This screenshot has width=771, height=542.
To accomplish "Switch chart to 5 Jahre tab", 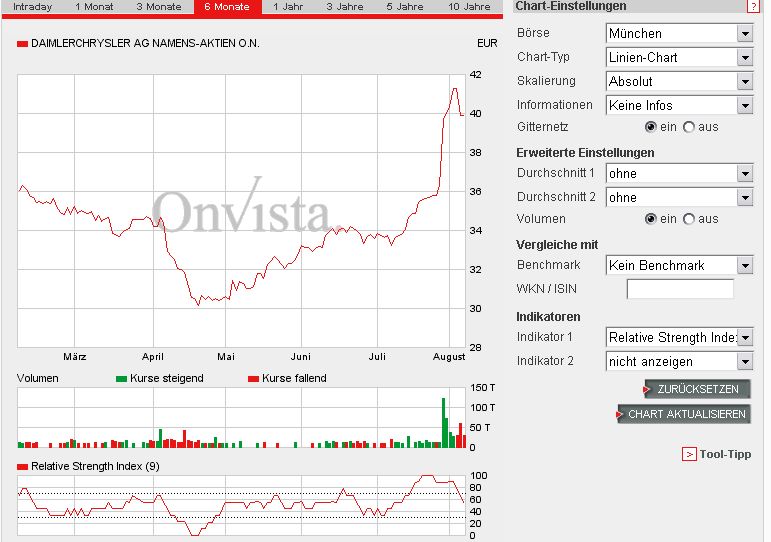I will pos(405,7).
